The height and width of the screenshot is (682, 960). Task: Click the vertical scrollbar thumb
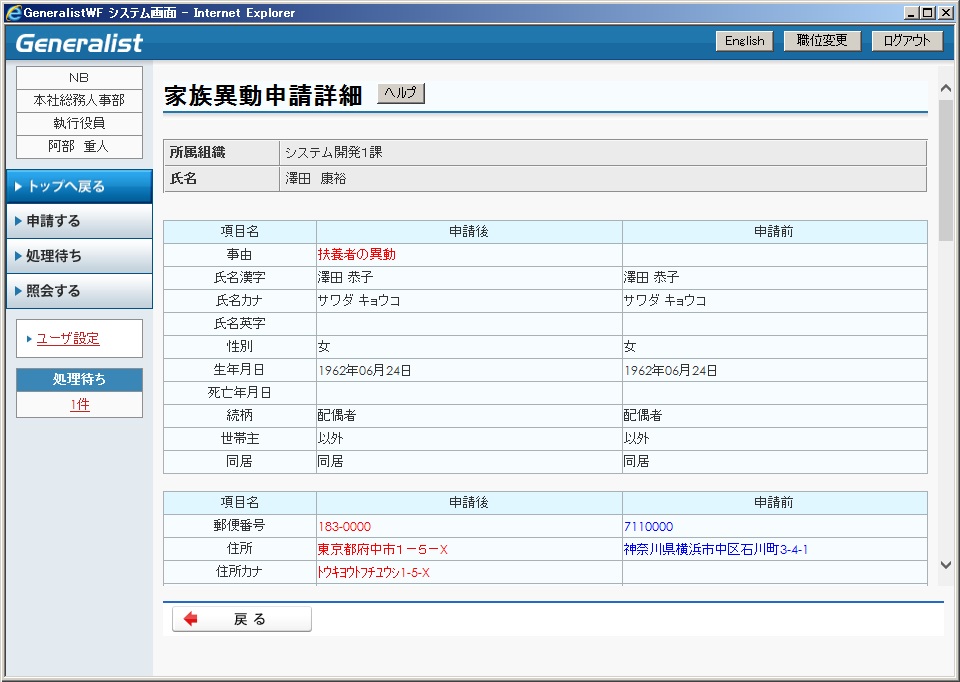pyautogui.click(x=945, y=170)
